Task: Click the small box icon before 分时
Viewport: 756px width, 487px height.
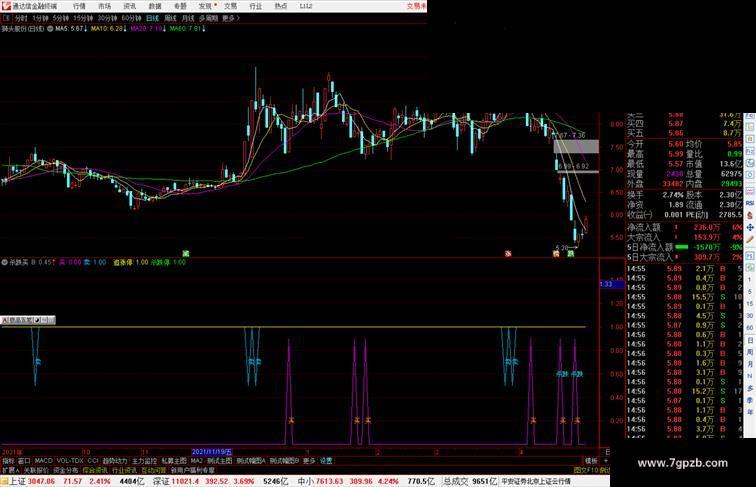Action: click(x=6, y=18)
